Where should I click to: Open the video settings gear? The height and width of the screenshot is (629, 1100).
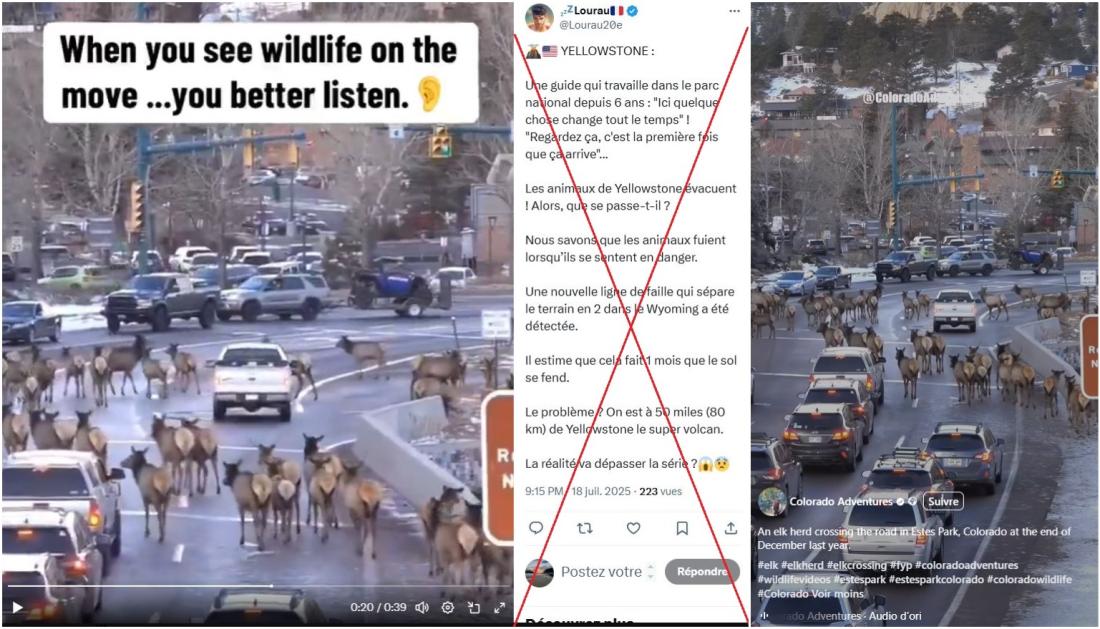pos(448,607)
